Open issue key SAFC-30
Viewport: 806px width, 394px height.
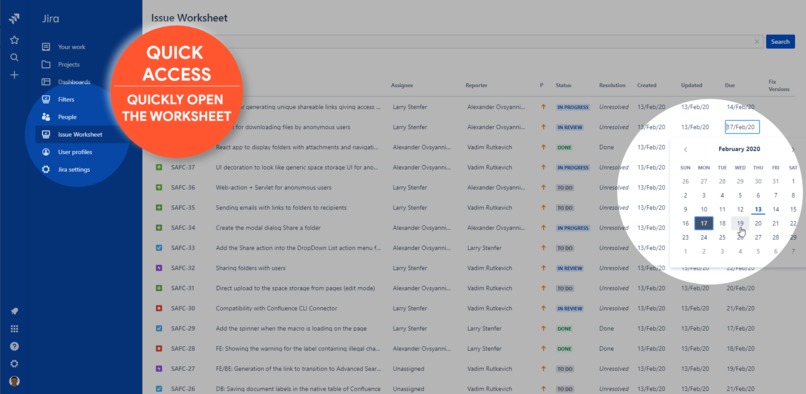[x=183, y=309]
